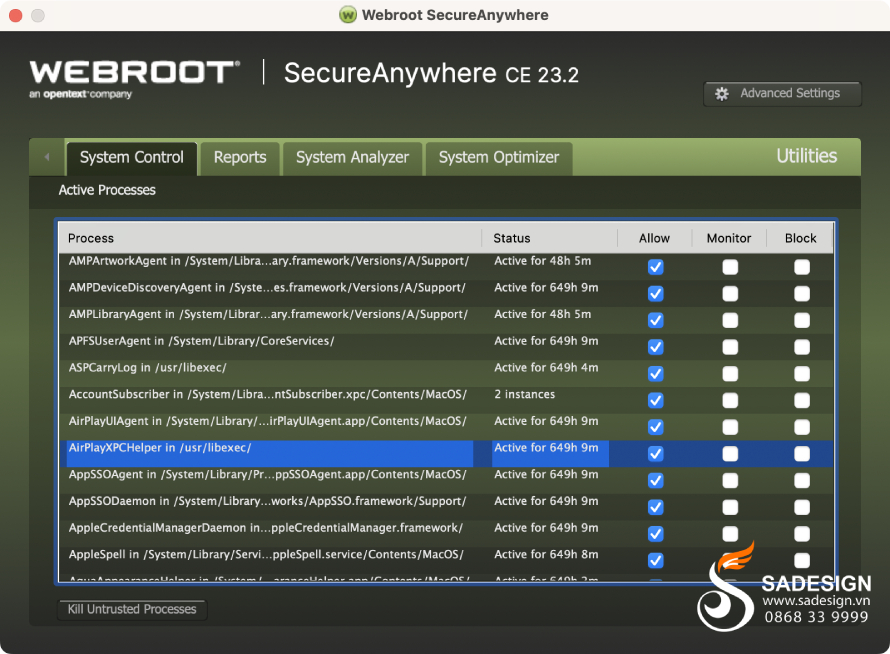Click the Allow column header
This screenshot has height=654, width=890.
coord(654,238)
